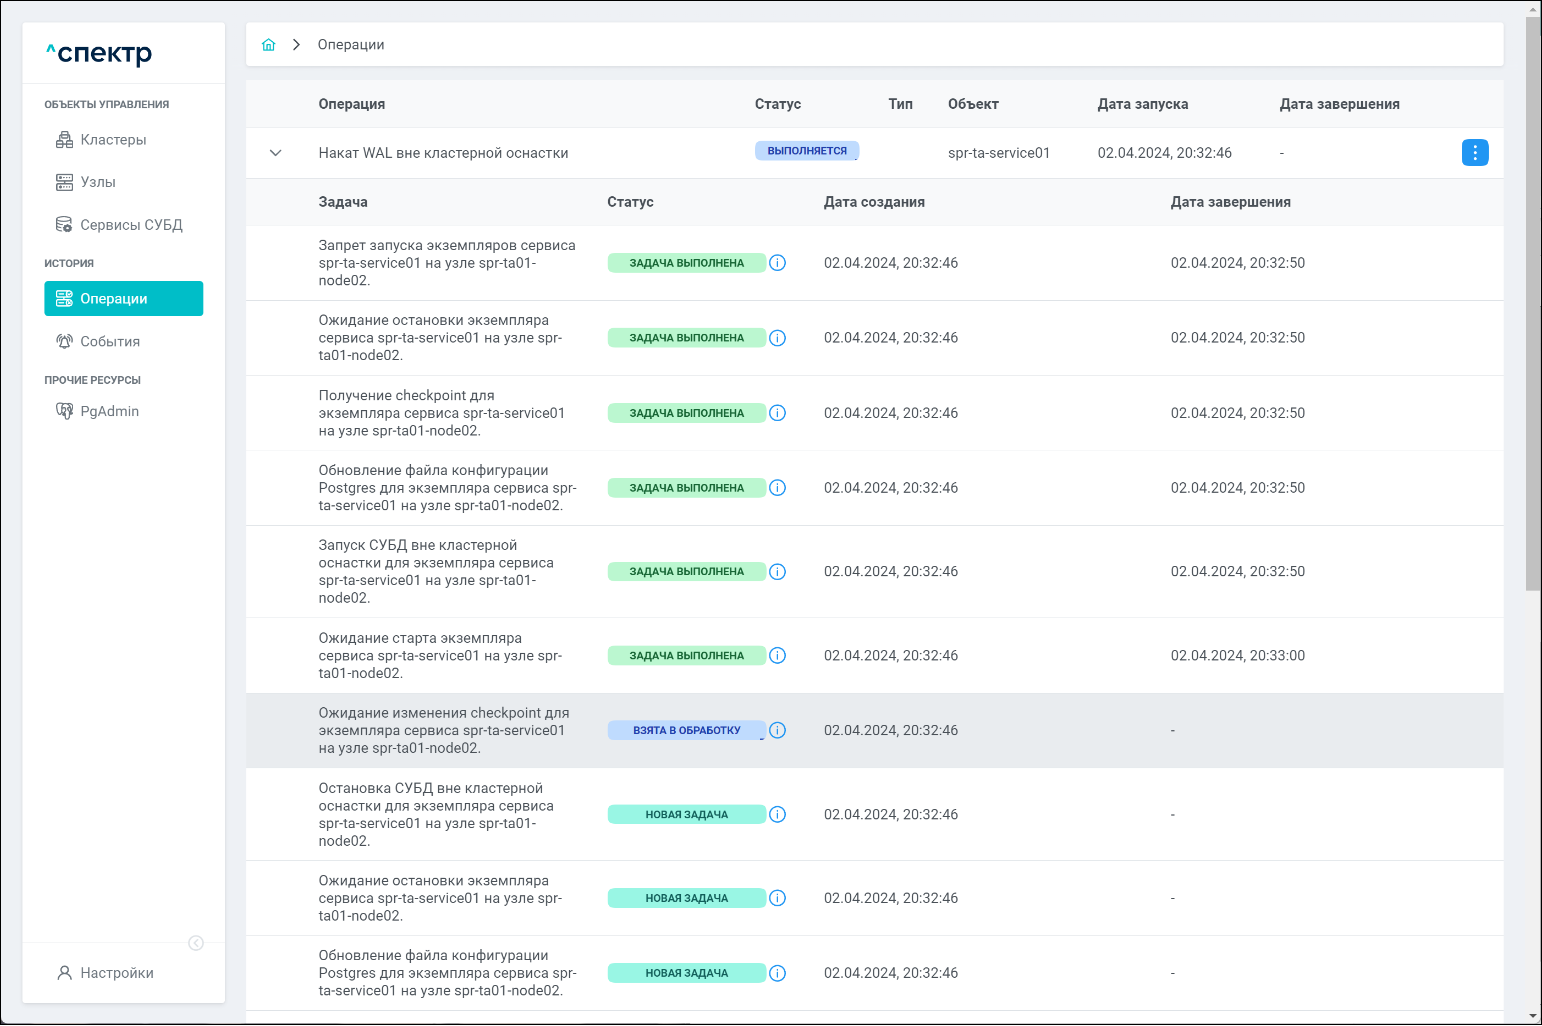Click the Спектр logo
The width and height of the screenshot is (1542, 1026).
(100, 53)
